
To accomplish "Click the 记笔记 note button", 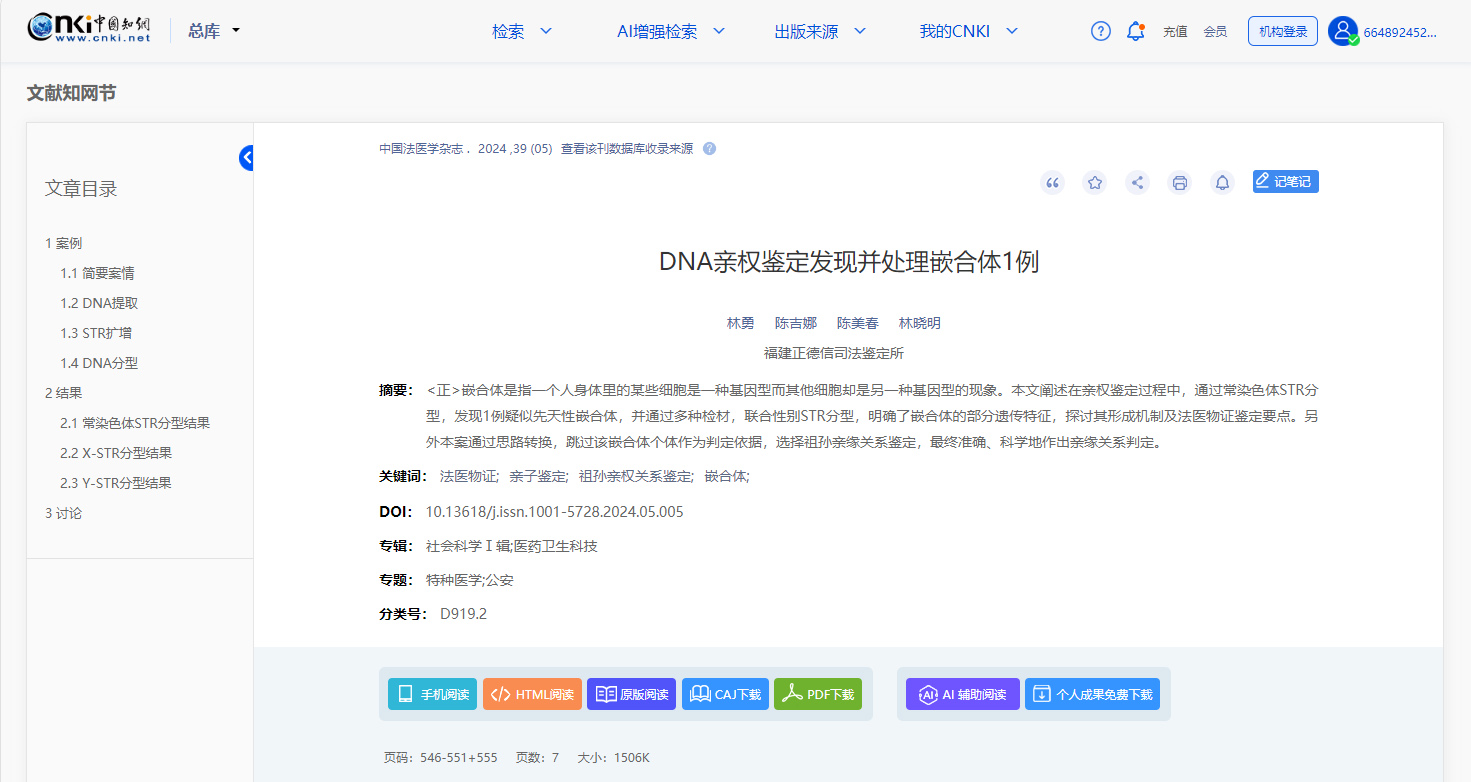I will (1285, 181).
